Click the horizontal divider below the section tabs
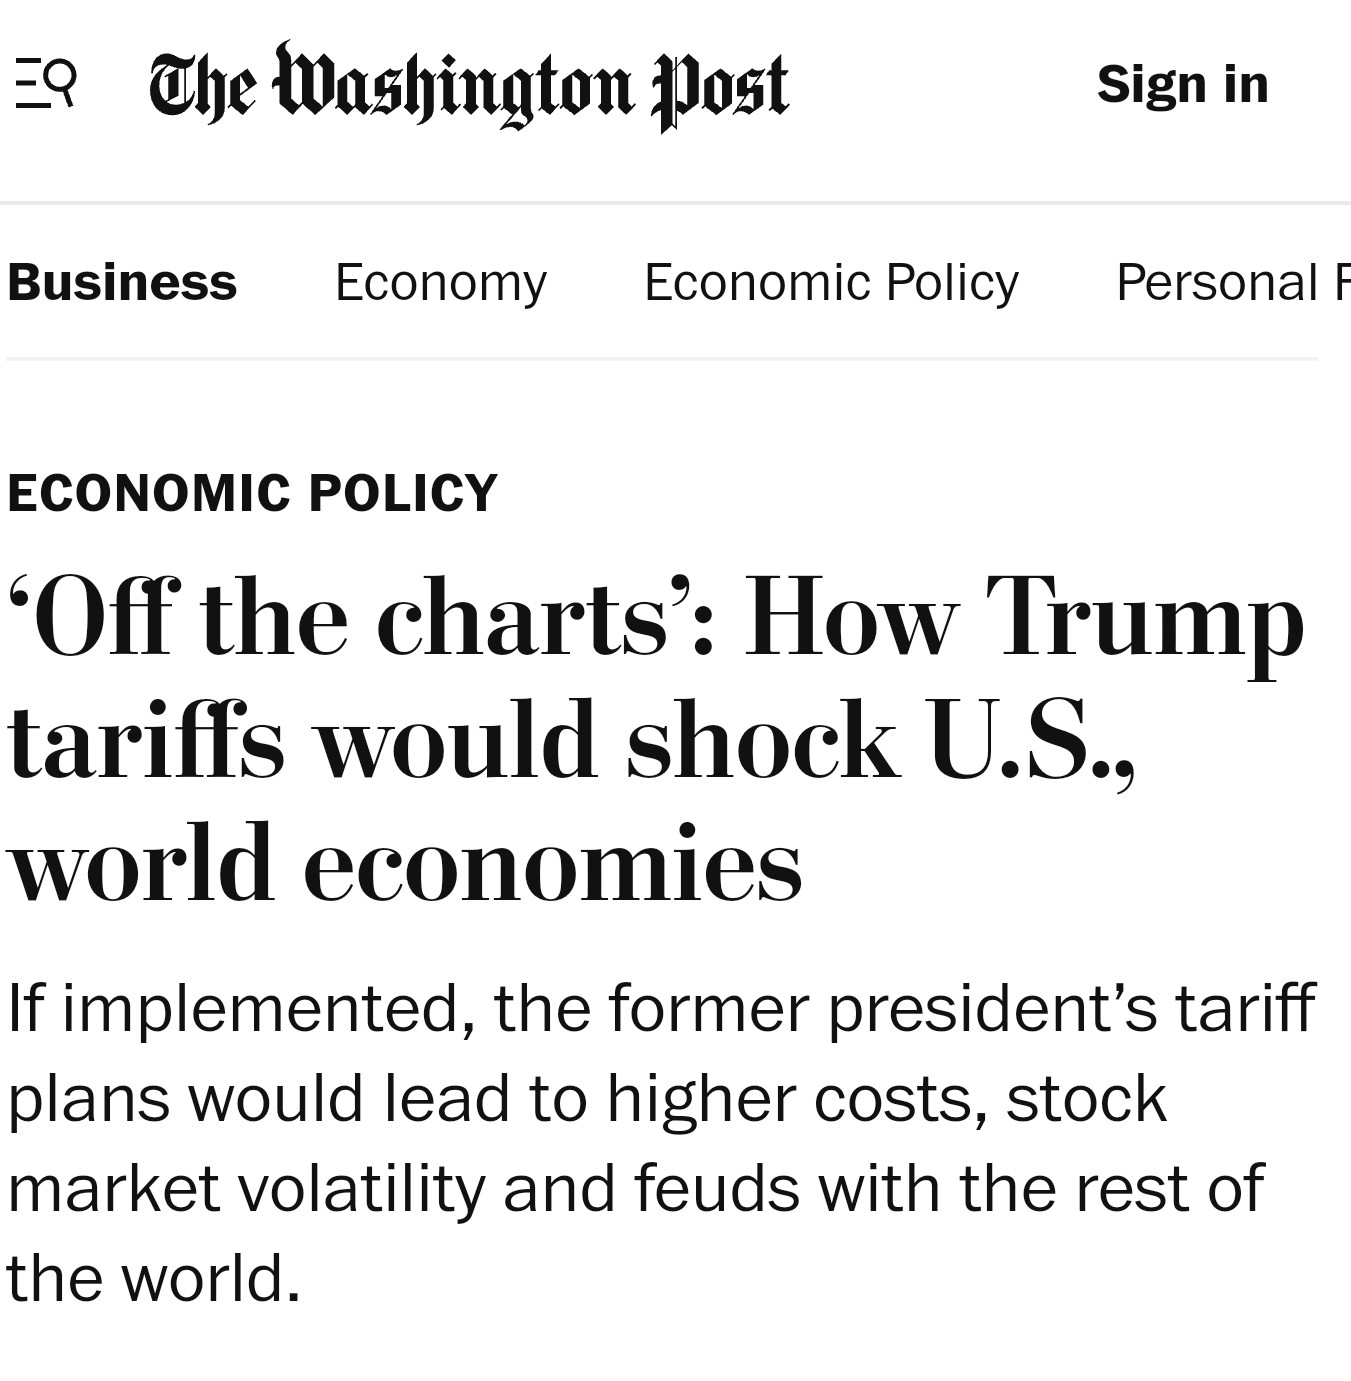 pyautogui.click(x=661, y=357)
